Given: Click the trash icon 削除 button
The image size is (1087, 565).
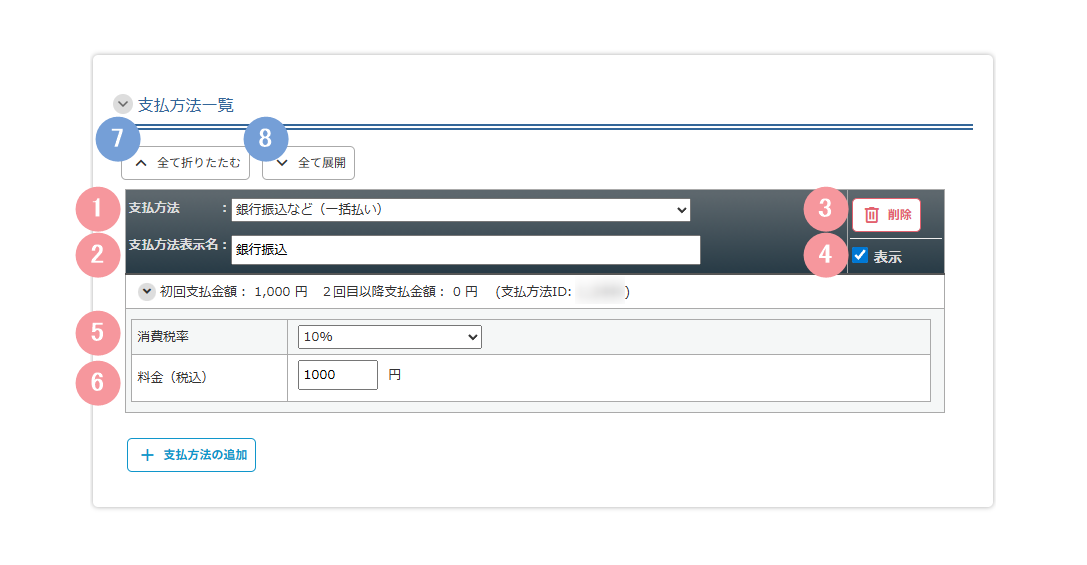Looking at the screenshot, I should click(x=886, y=215).
